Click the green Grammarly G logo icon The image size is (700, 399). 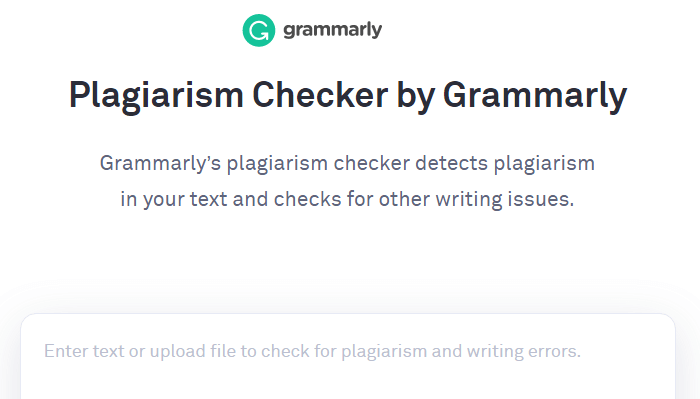pos(258,30)
